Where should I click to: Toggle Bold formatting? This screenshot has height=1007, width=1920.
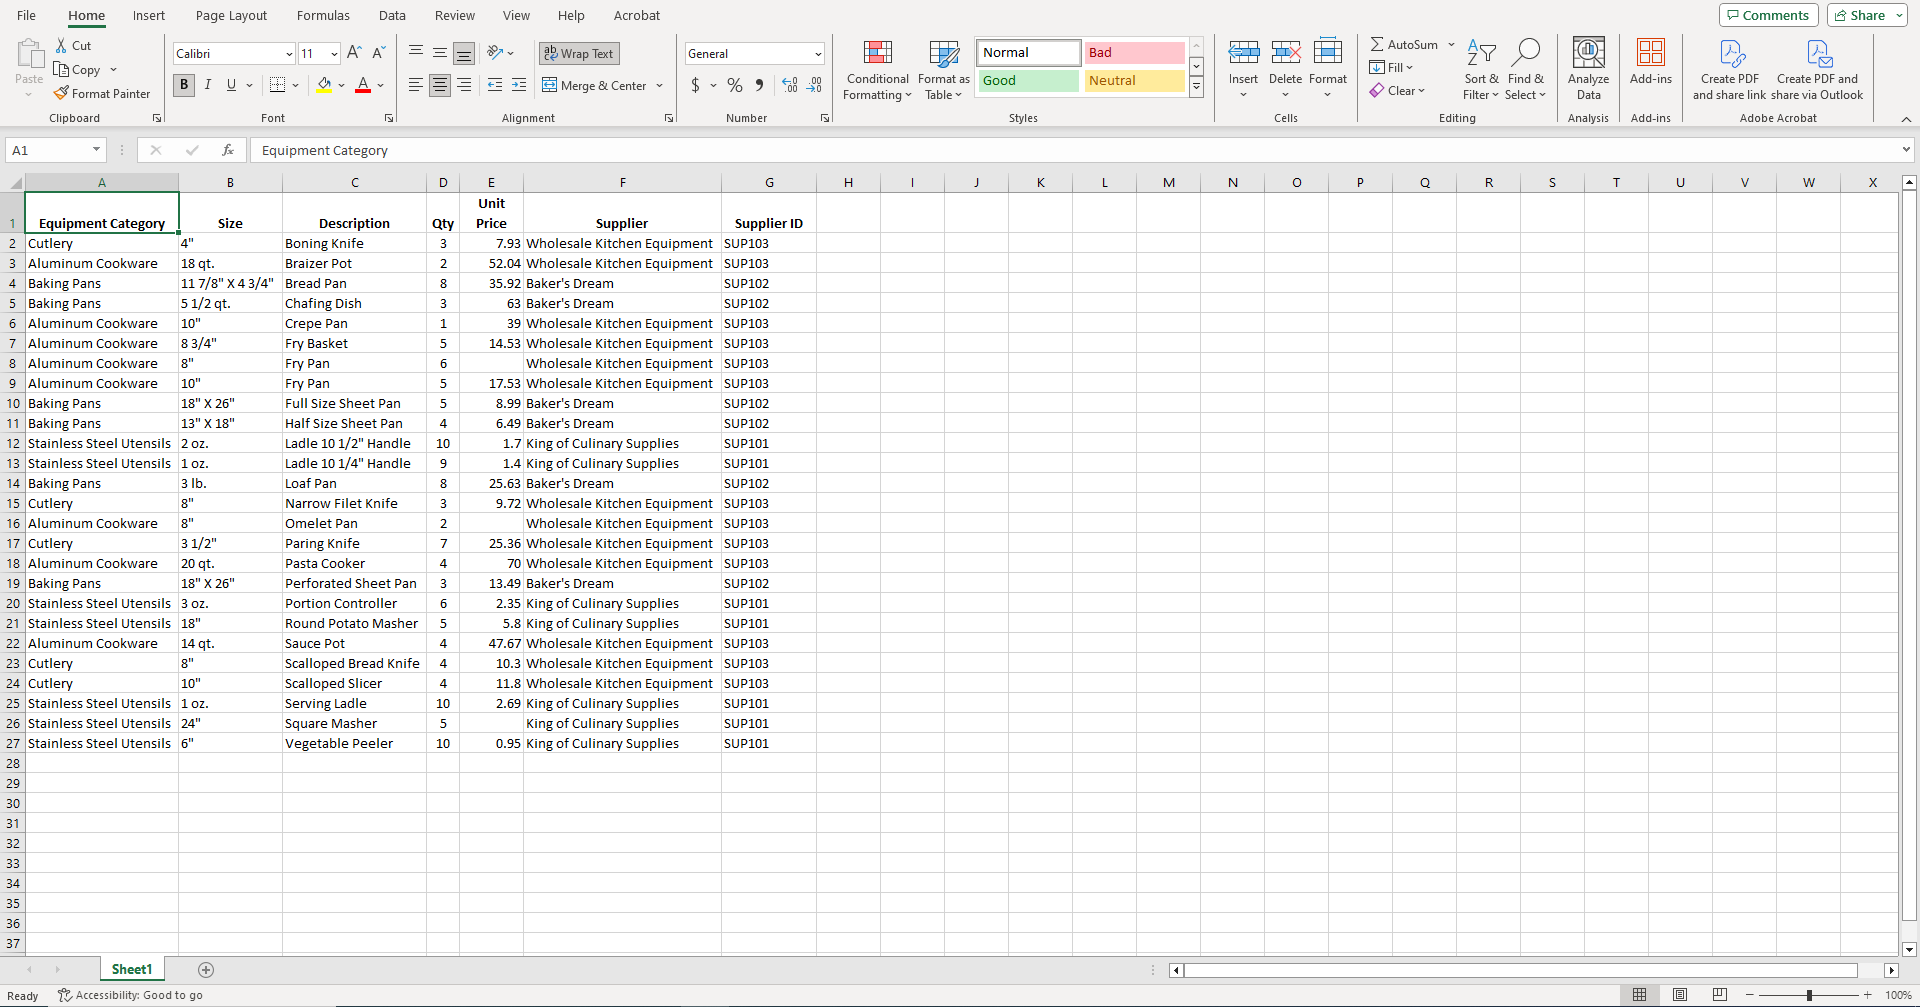(x=184, y=85)
